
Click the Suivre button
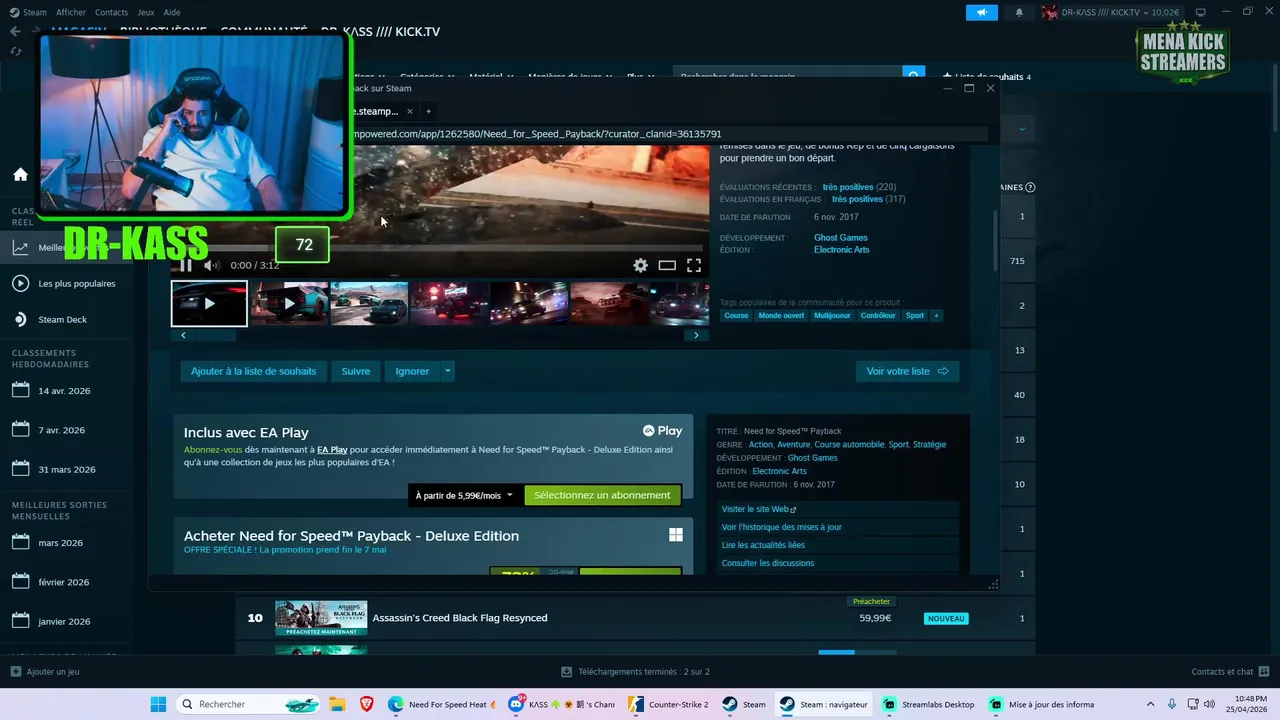(356, 371)
